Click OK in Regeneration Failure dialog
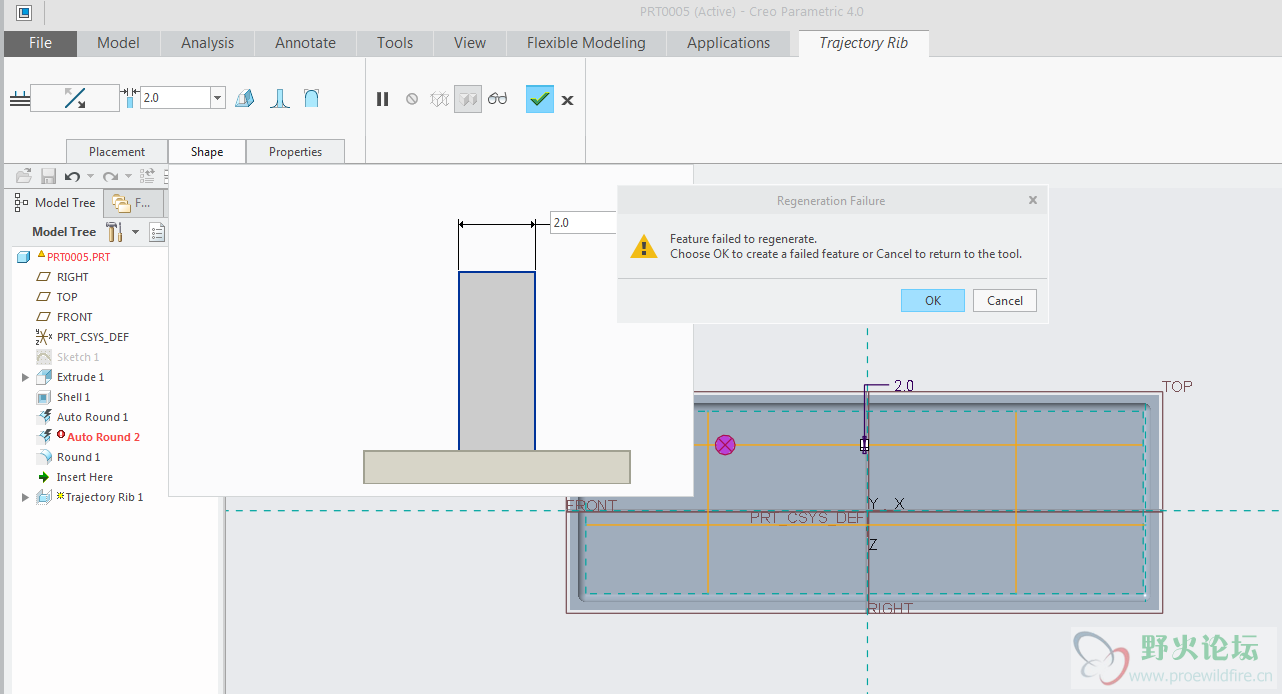This screenshot has height=694, width=1282. pos(933,300)
